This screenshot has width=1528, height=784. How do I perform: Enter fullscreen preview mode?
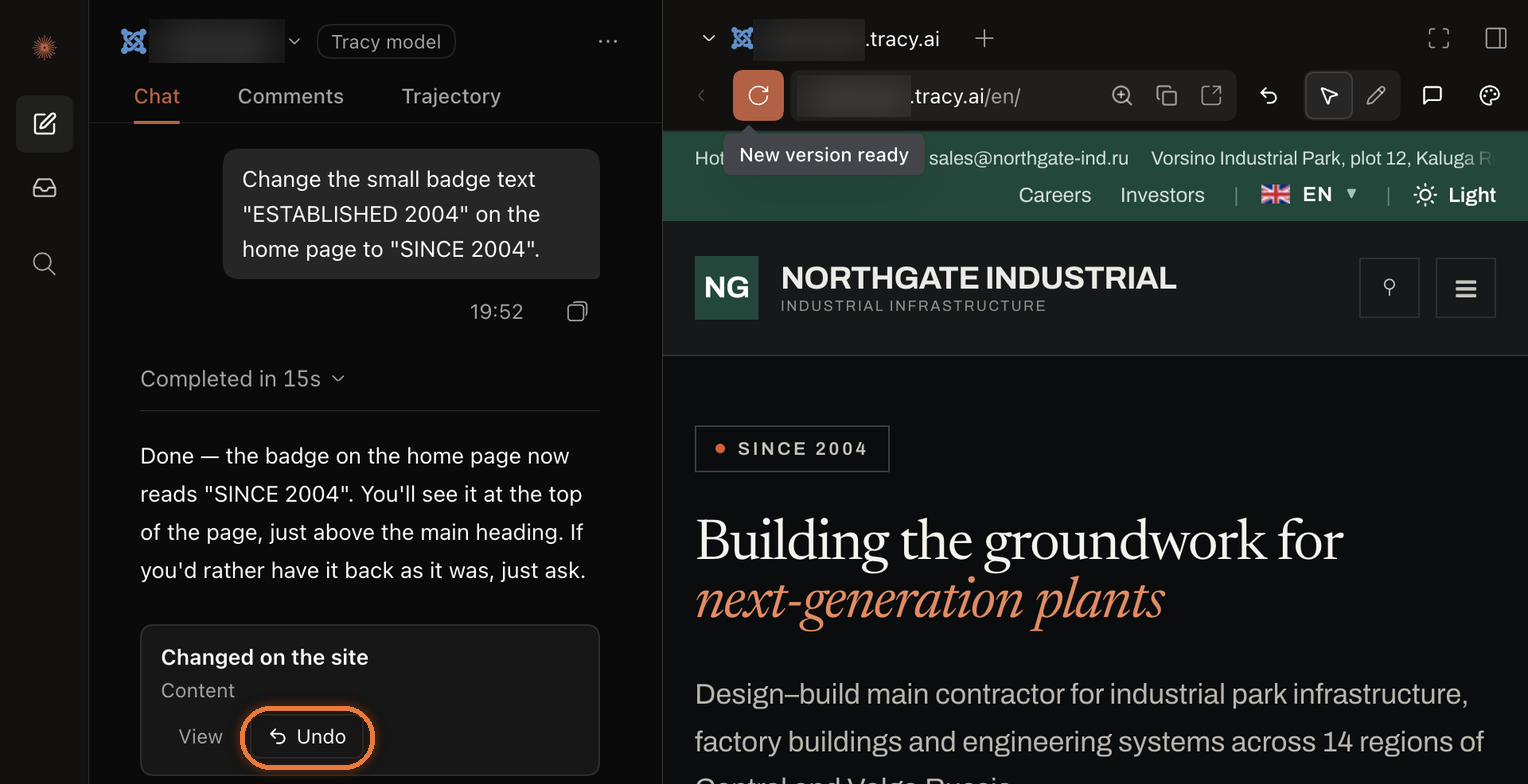1439,39
